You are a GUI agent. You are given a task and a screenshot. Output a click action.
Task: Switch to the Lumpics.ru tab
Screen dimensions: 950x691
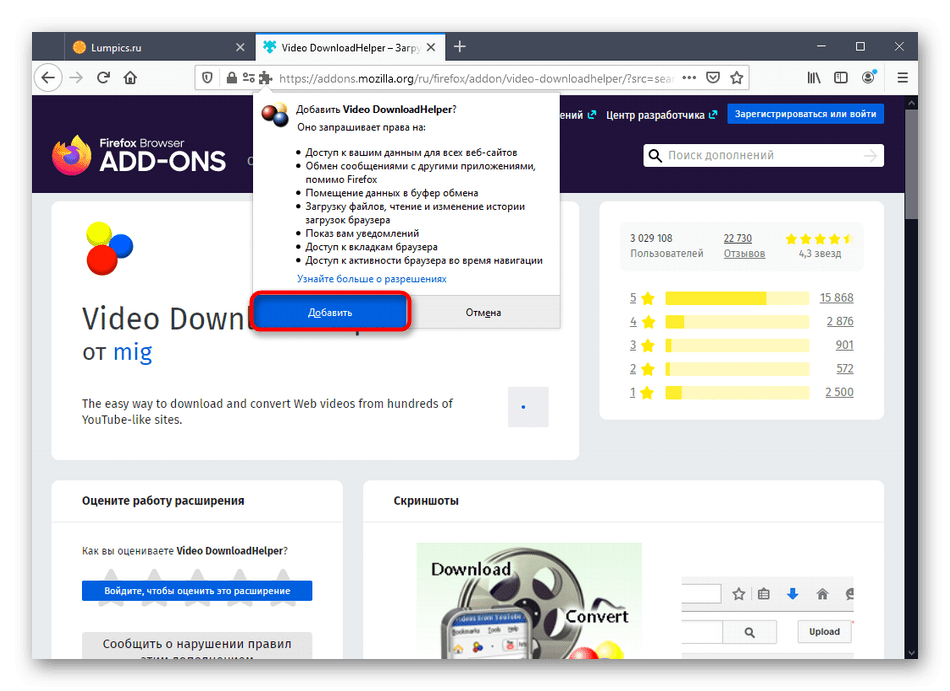159,47
